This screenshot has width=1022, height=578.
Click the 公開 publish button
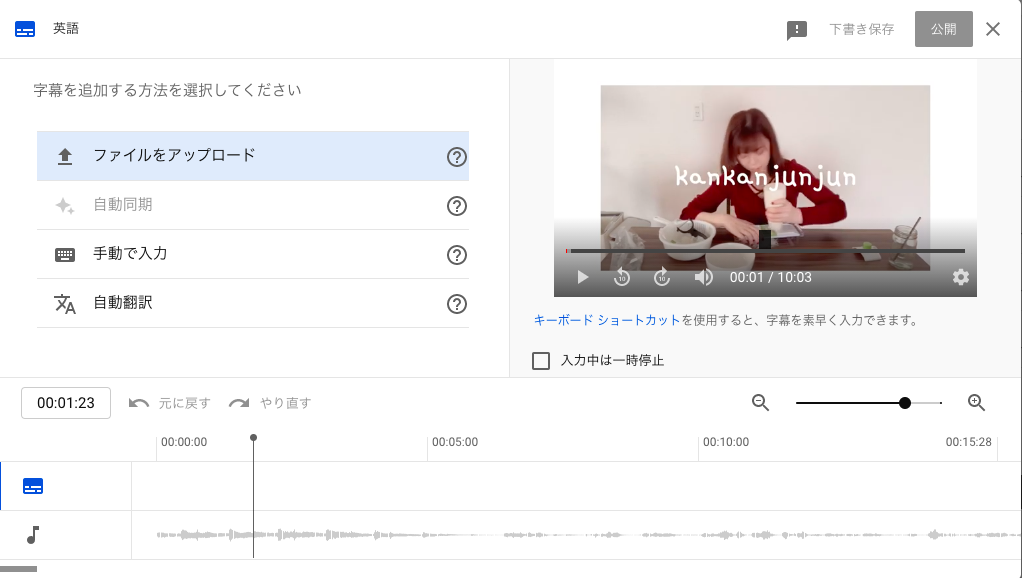coord(942,28)
